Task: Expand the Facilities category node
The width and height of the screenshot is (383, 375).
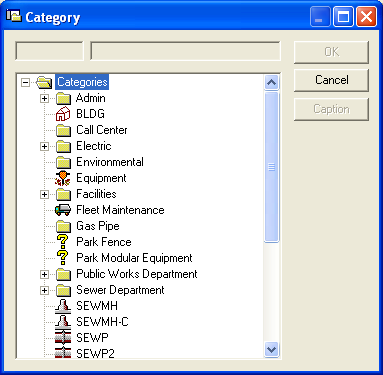Action: coord(44,194)
